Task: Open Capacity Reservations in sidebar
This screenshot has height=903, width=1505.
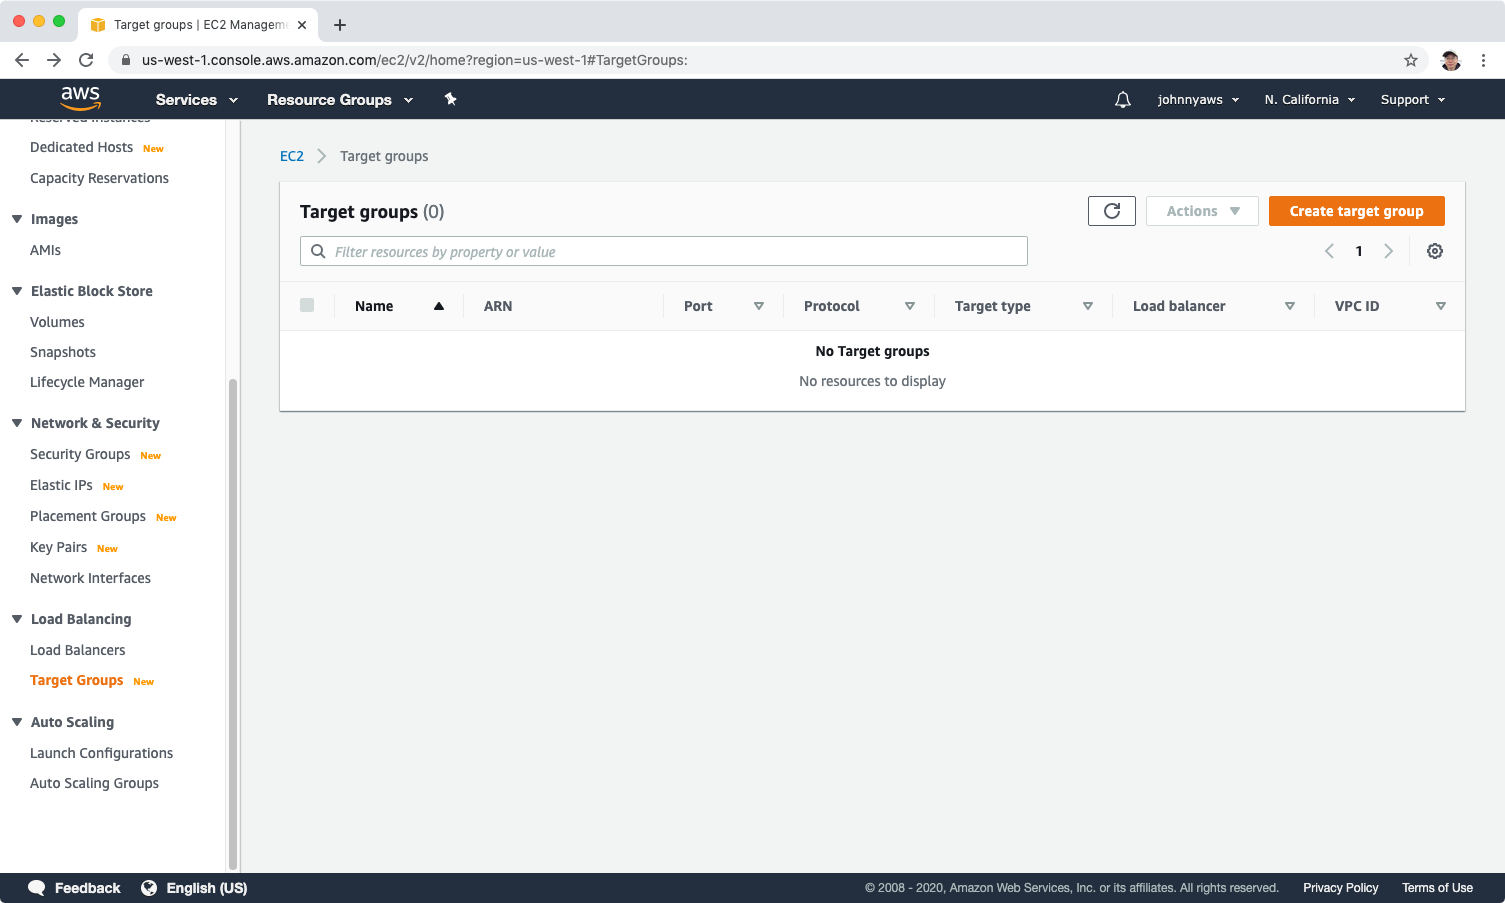Action: [99, 178]
